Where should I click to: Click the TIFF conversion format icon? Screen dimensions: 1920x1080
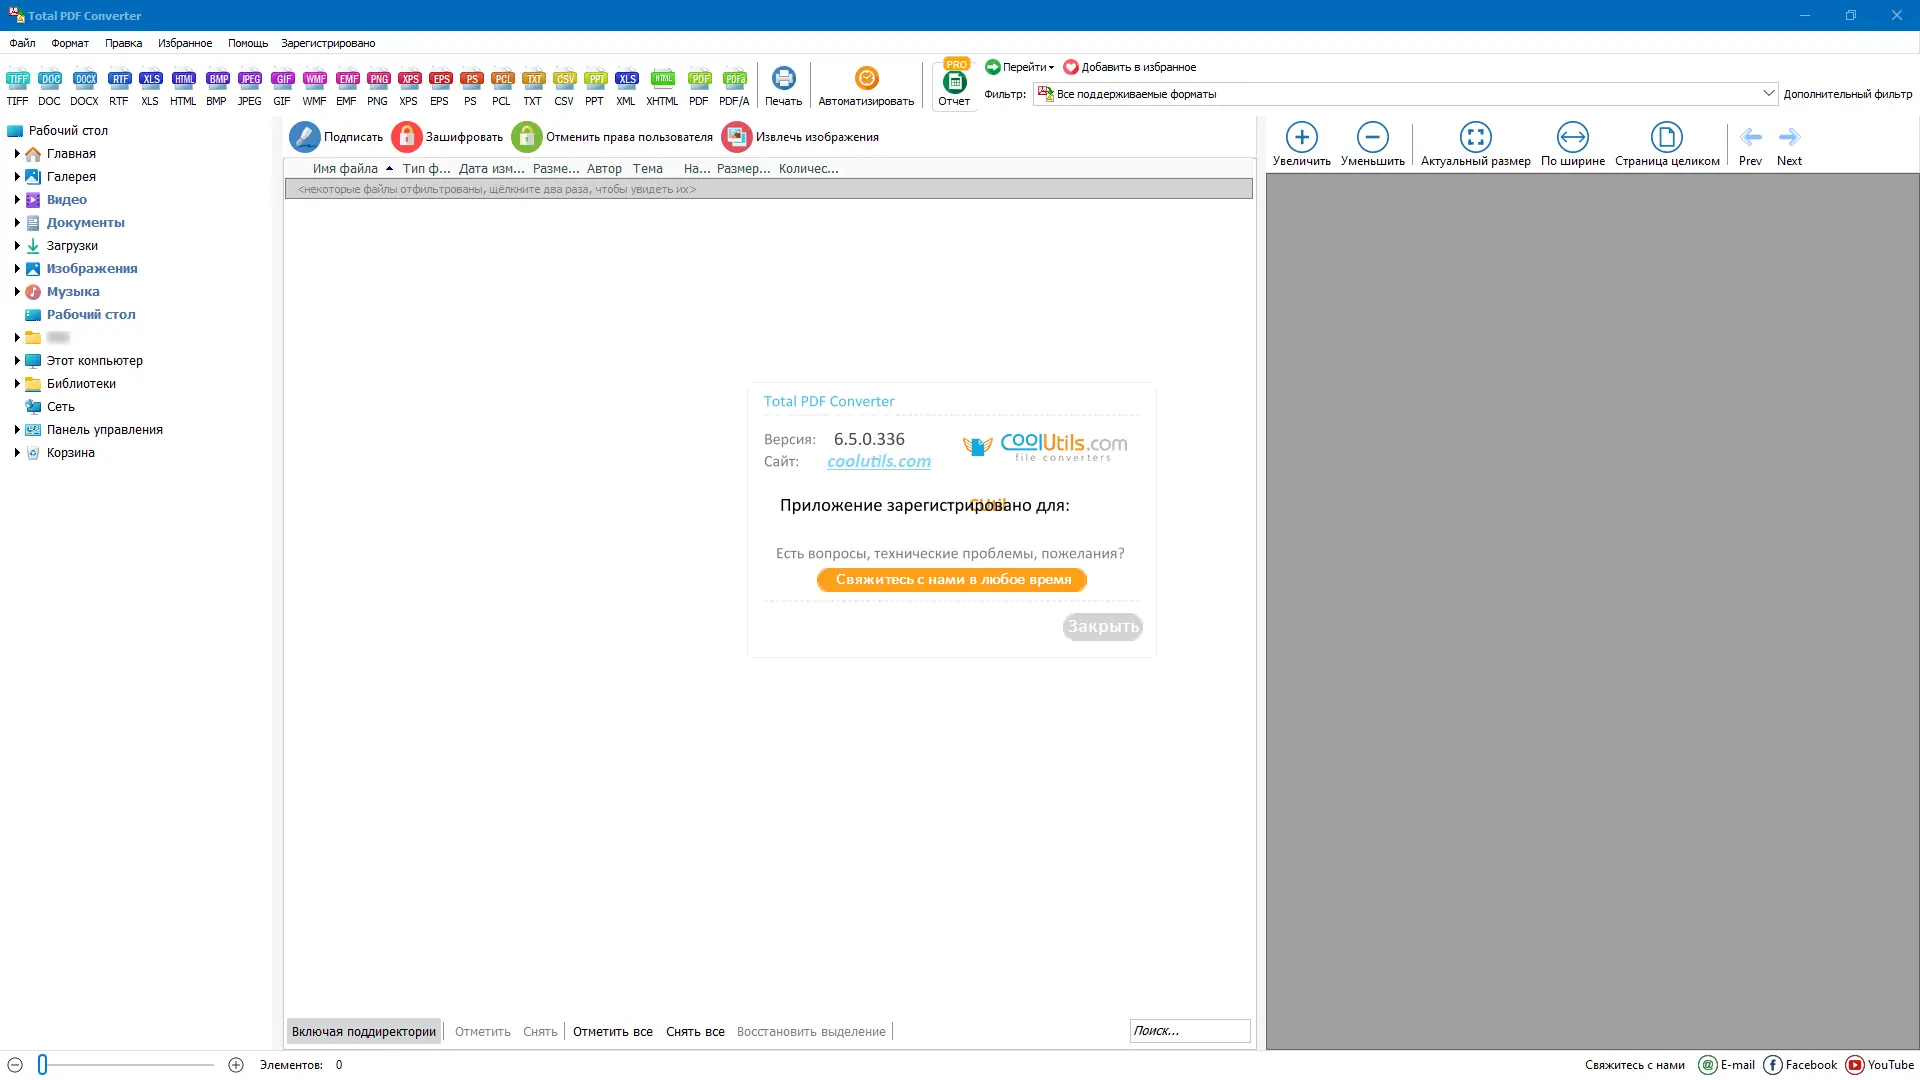17,80
